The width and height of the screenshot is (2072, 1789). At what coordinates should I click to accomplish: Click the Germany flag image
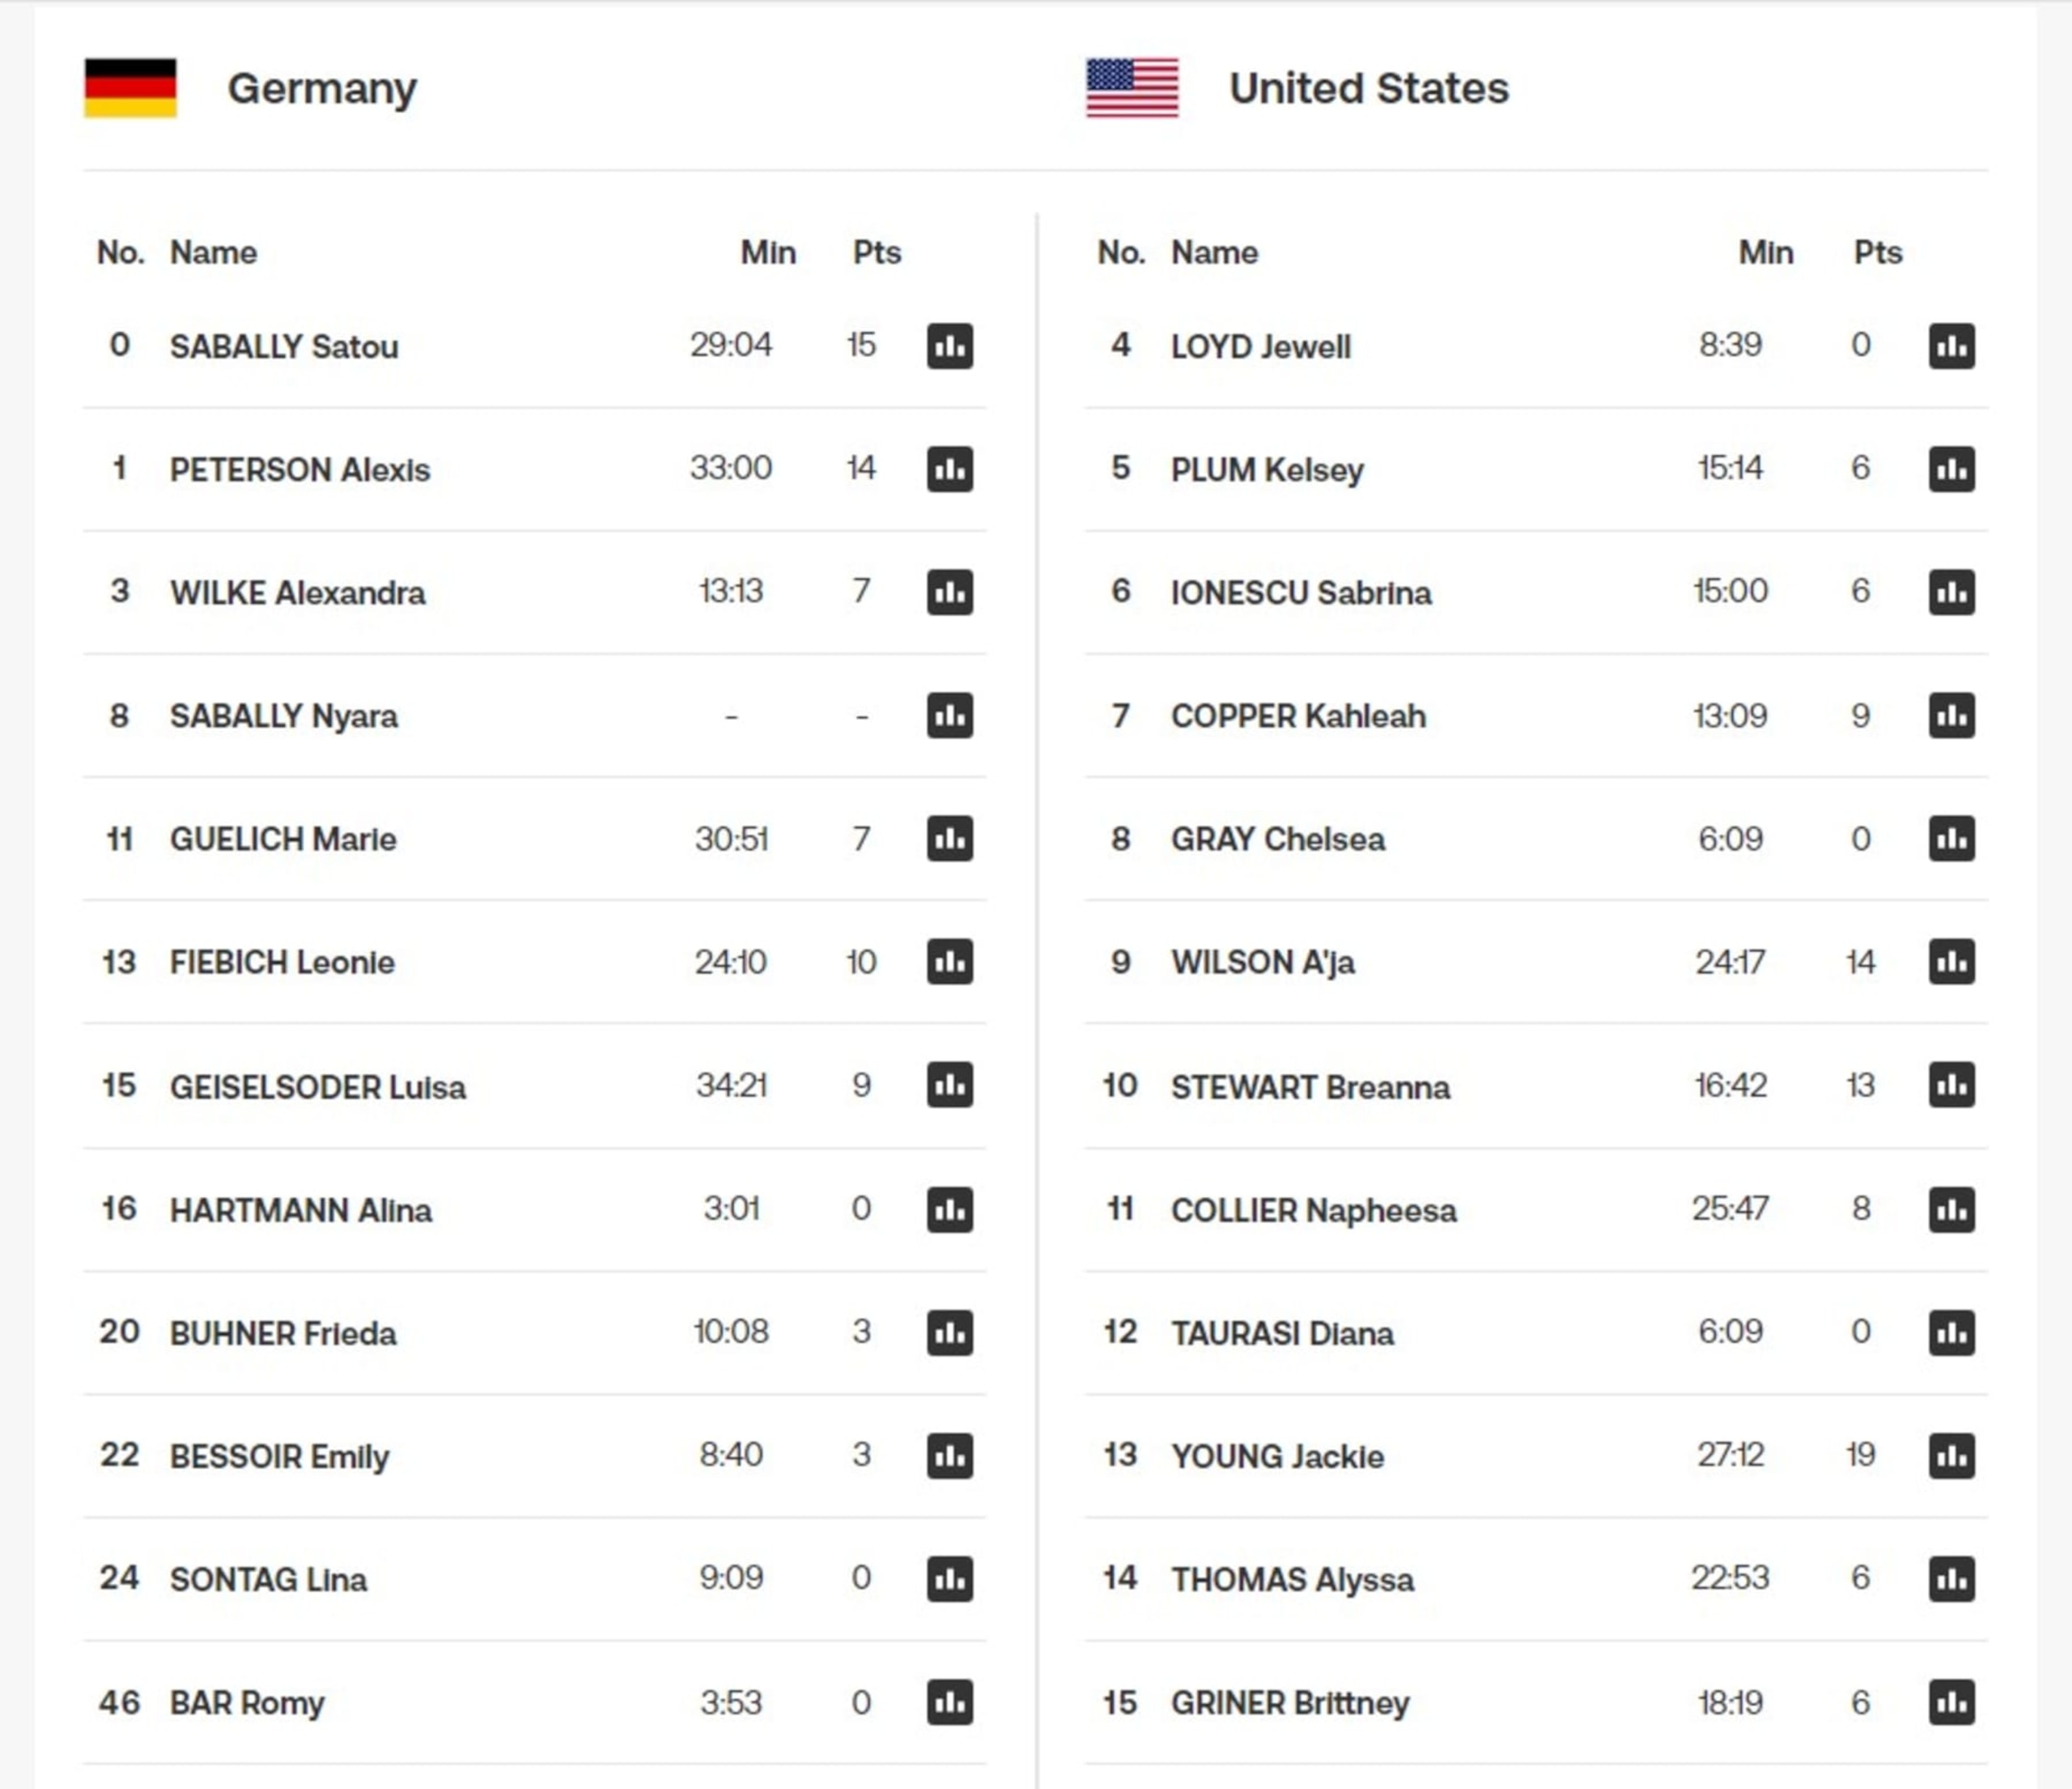[x=130, y=88]
